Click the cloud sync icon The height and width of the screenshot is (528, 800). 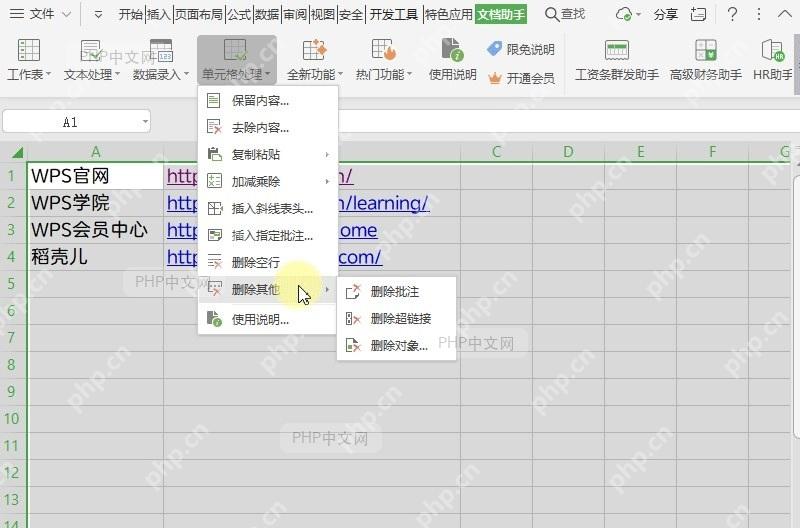click(624, 14)
